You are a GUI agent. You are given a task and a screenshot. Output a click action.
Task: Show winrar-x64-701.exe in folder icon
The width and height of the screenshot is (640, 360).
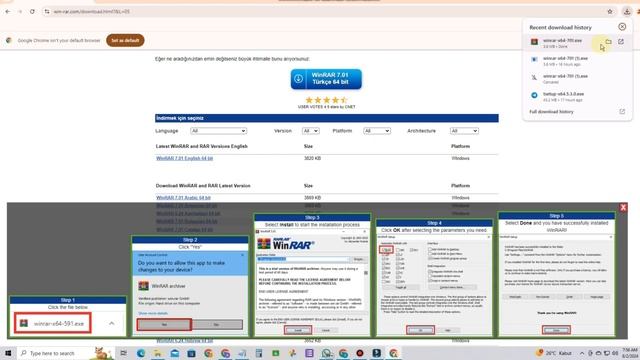(608, 42)
